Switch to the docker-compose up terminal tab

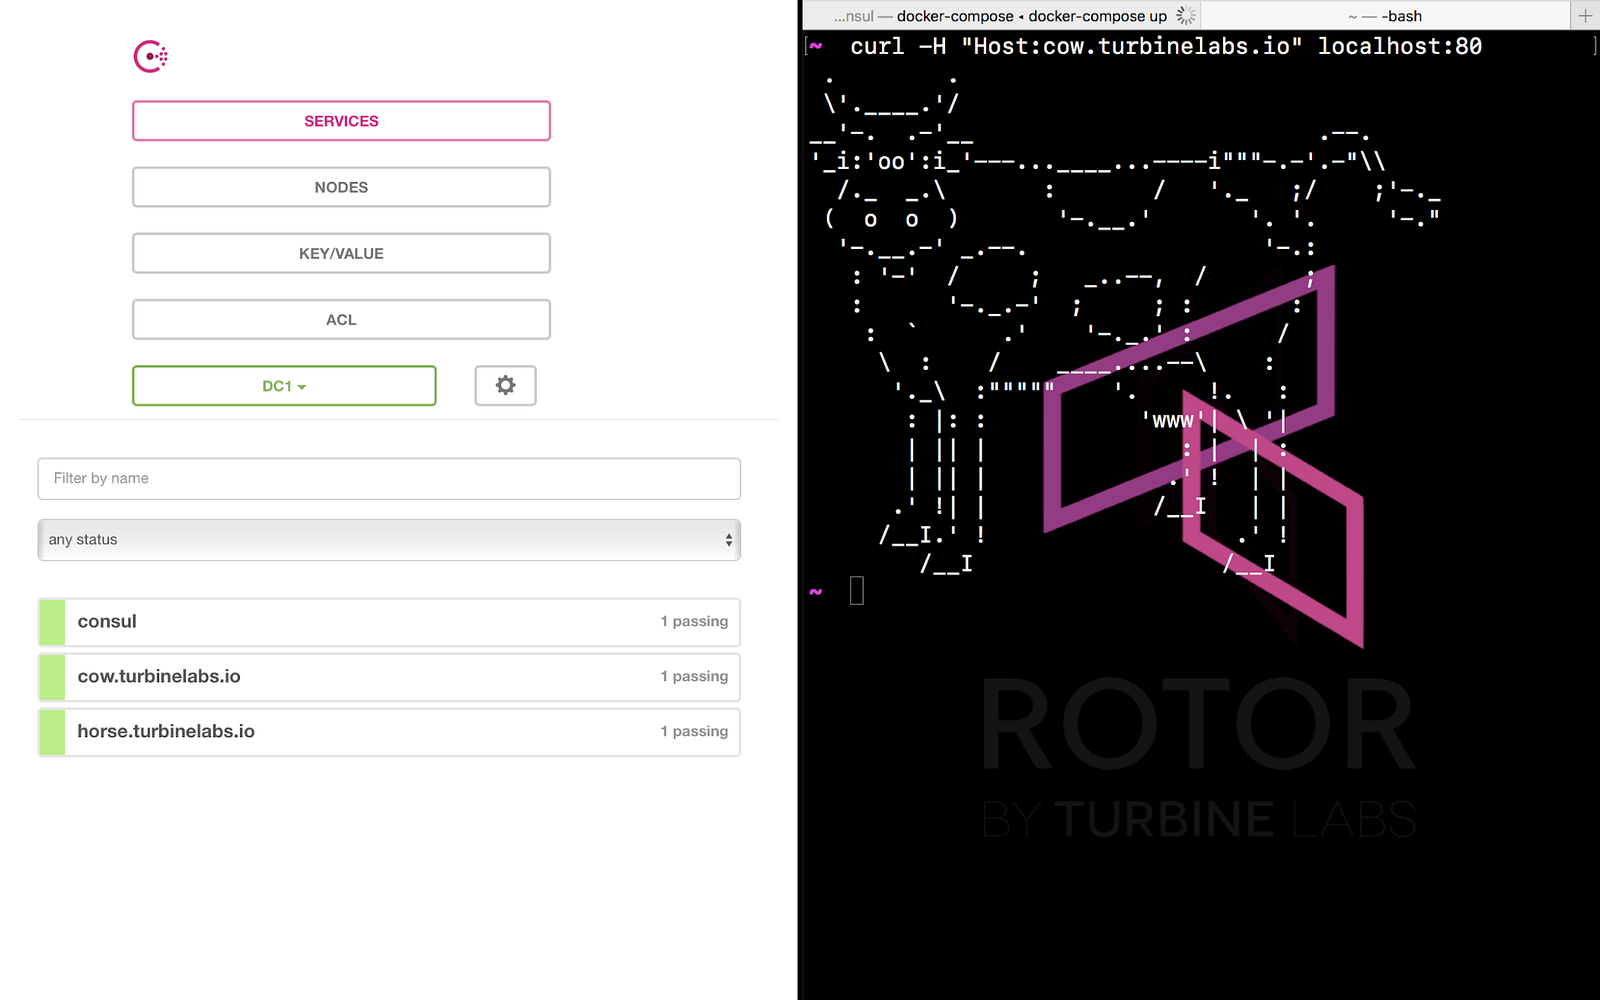[x=1000, y=16]
